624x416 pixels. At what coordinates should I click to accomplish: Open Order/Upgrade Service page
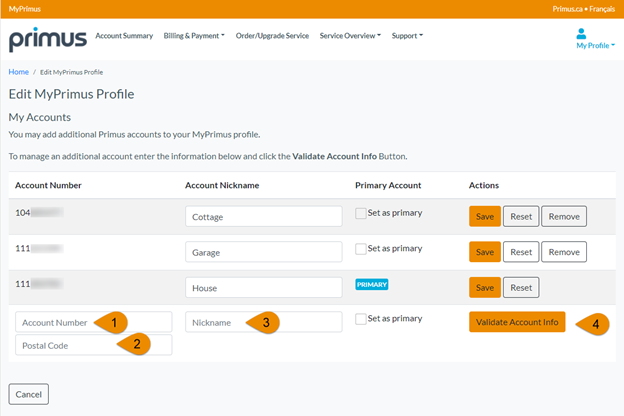[x=272, y=36]
